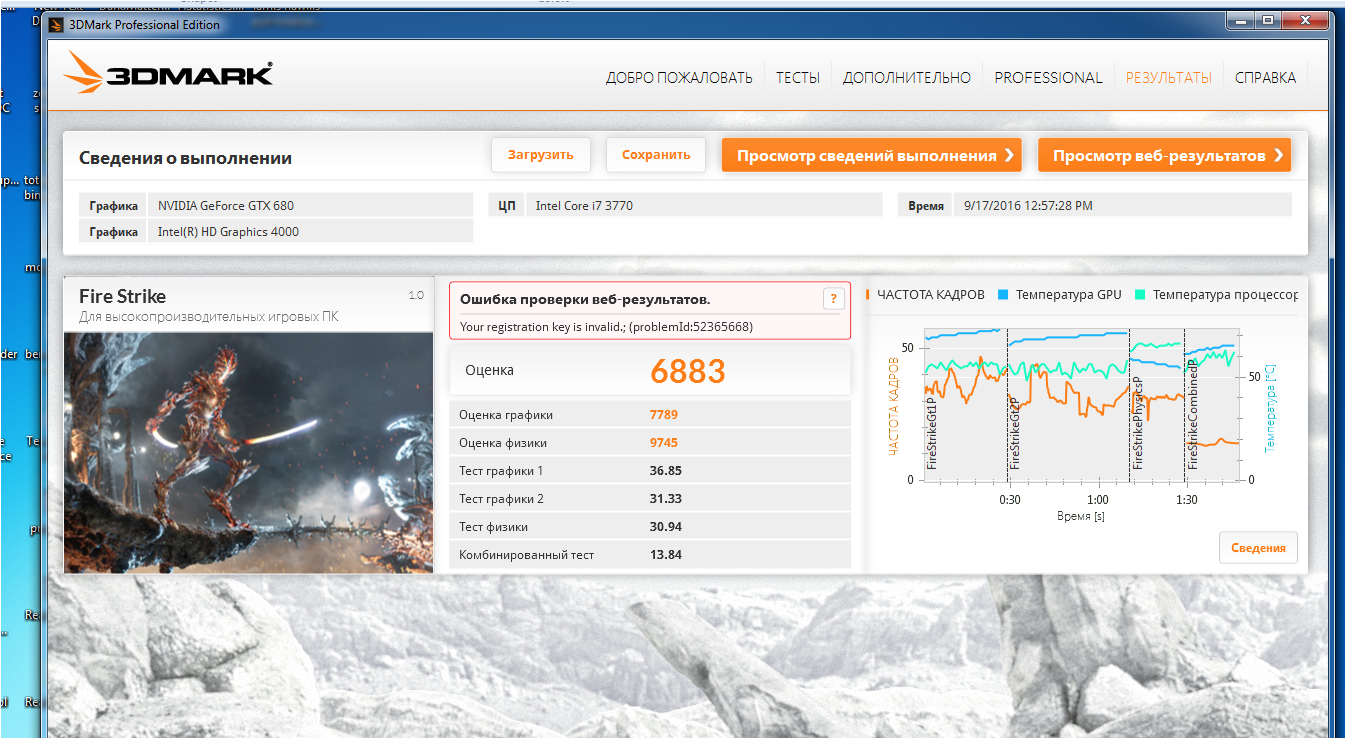Viewport: 1348px width, 738px height.
Task: Open the СПРАВКА help tab
Action: click(1265, 78)
